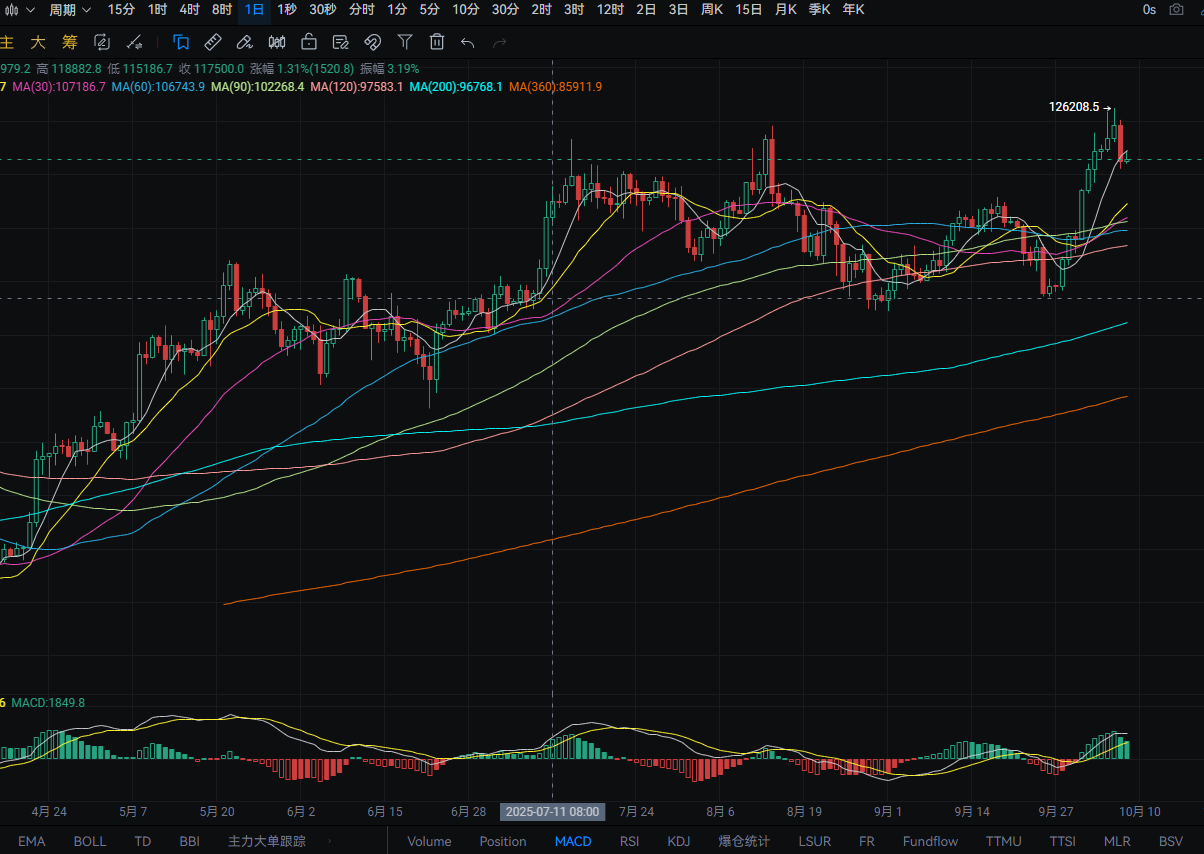Toggle the drawing lock icon
This screenshot has width=1204, height=854.
tap(309, 42)
